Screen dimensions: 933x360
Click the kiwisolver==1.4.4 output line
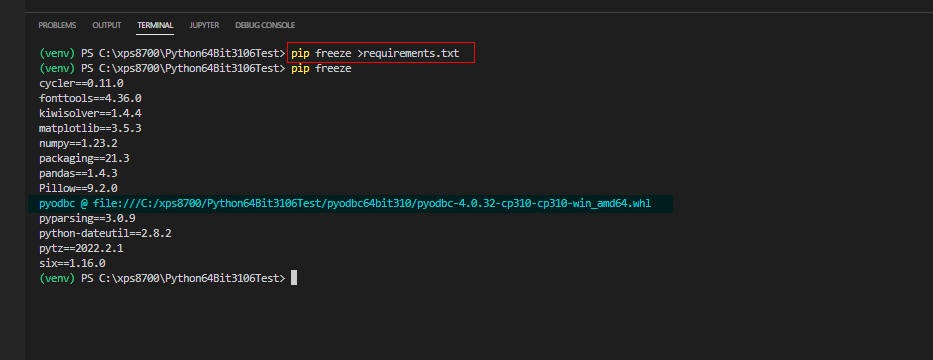tap(90, 113)
